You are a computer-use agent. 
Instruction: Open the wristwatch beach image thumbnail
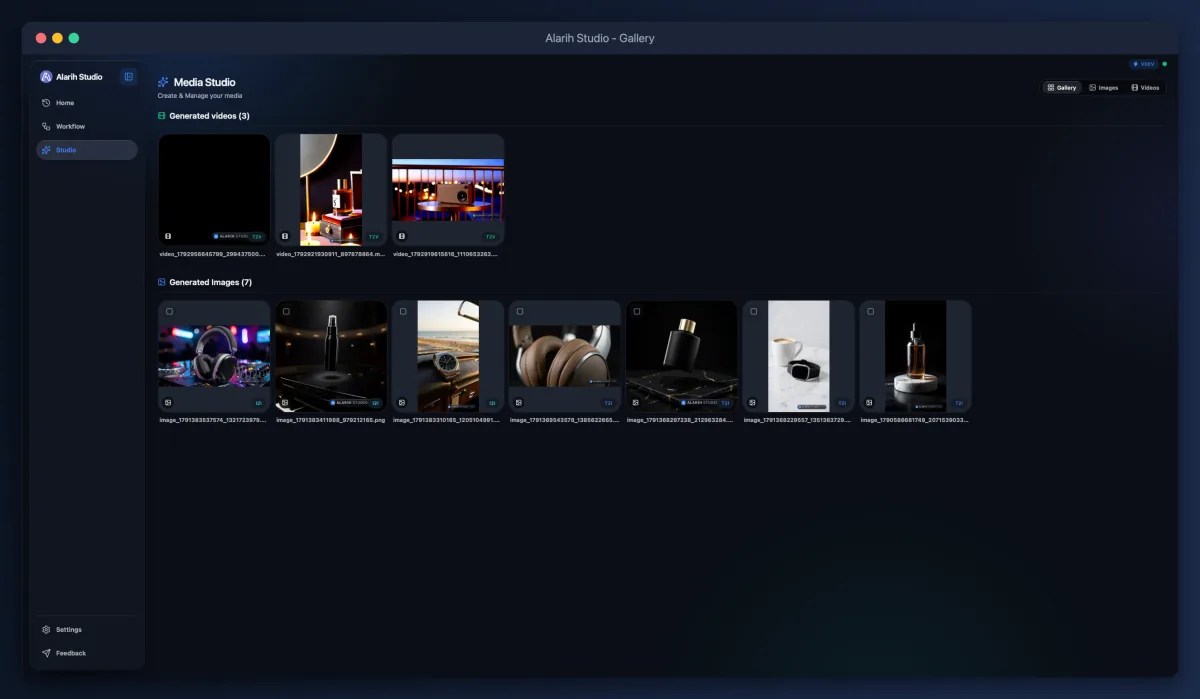(x=448, y=356)
